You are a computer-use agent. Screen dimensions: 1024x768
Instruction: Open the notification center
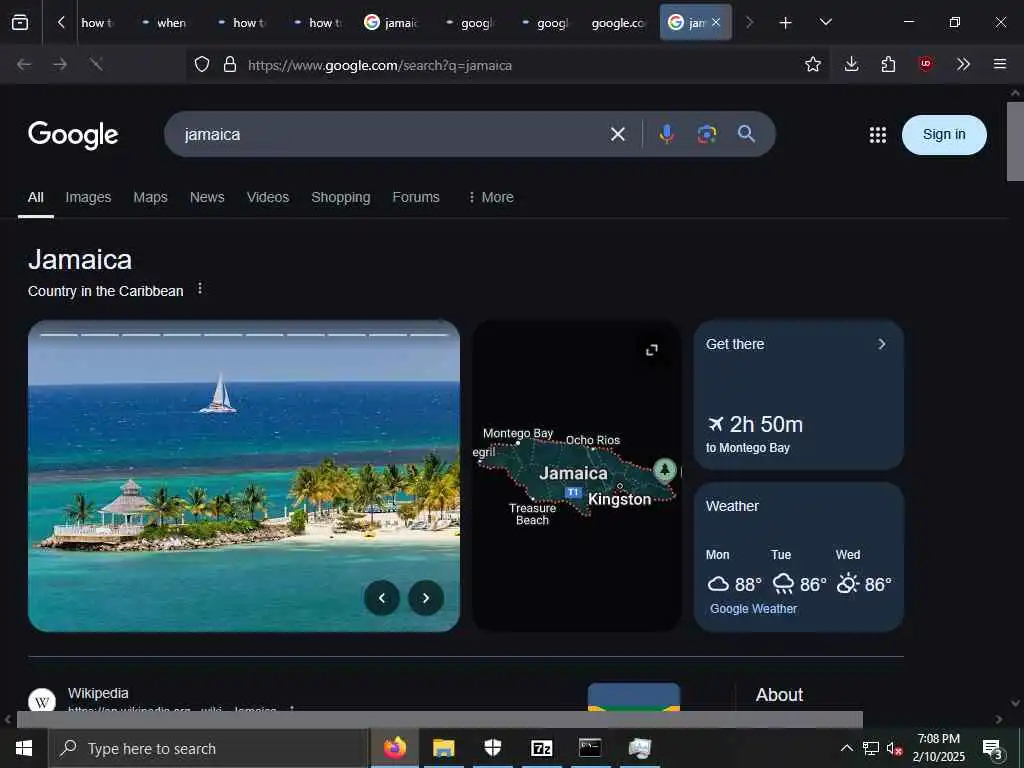992,749
